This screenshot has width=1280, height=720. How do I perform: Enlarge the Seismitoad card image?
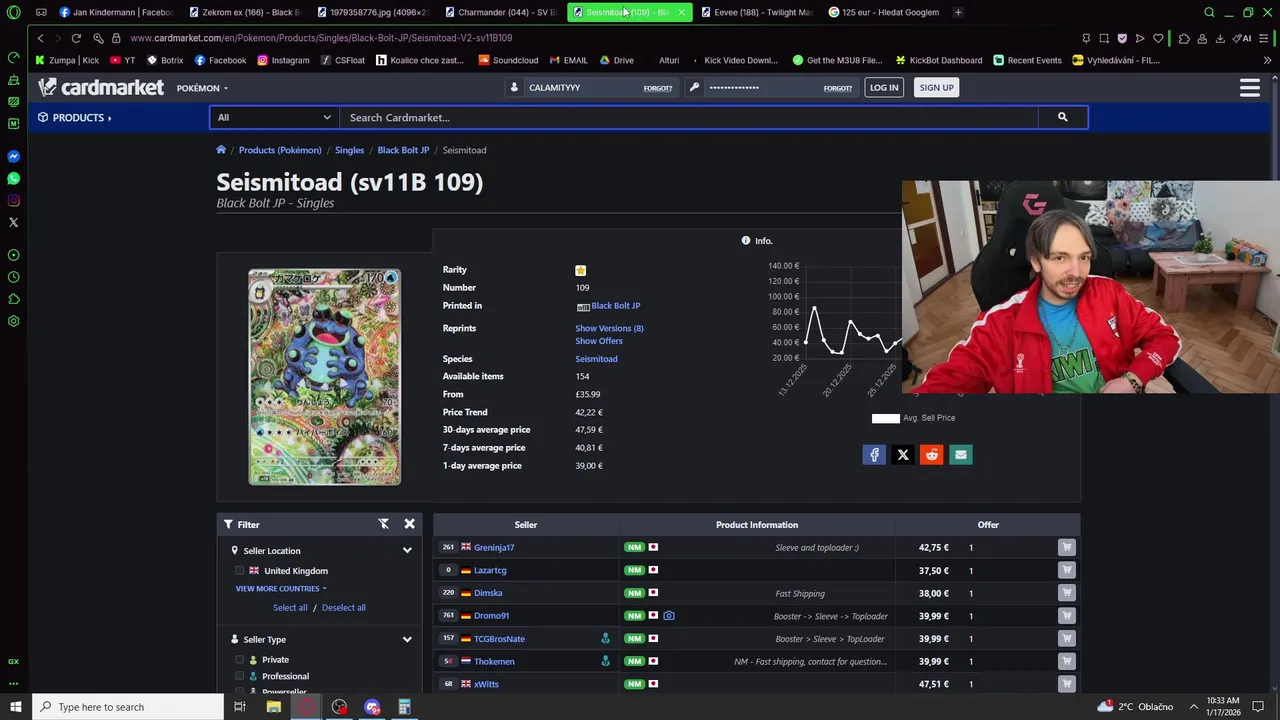pyautogui.click(x=324, y=377)
